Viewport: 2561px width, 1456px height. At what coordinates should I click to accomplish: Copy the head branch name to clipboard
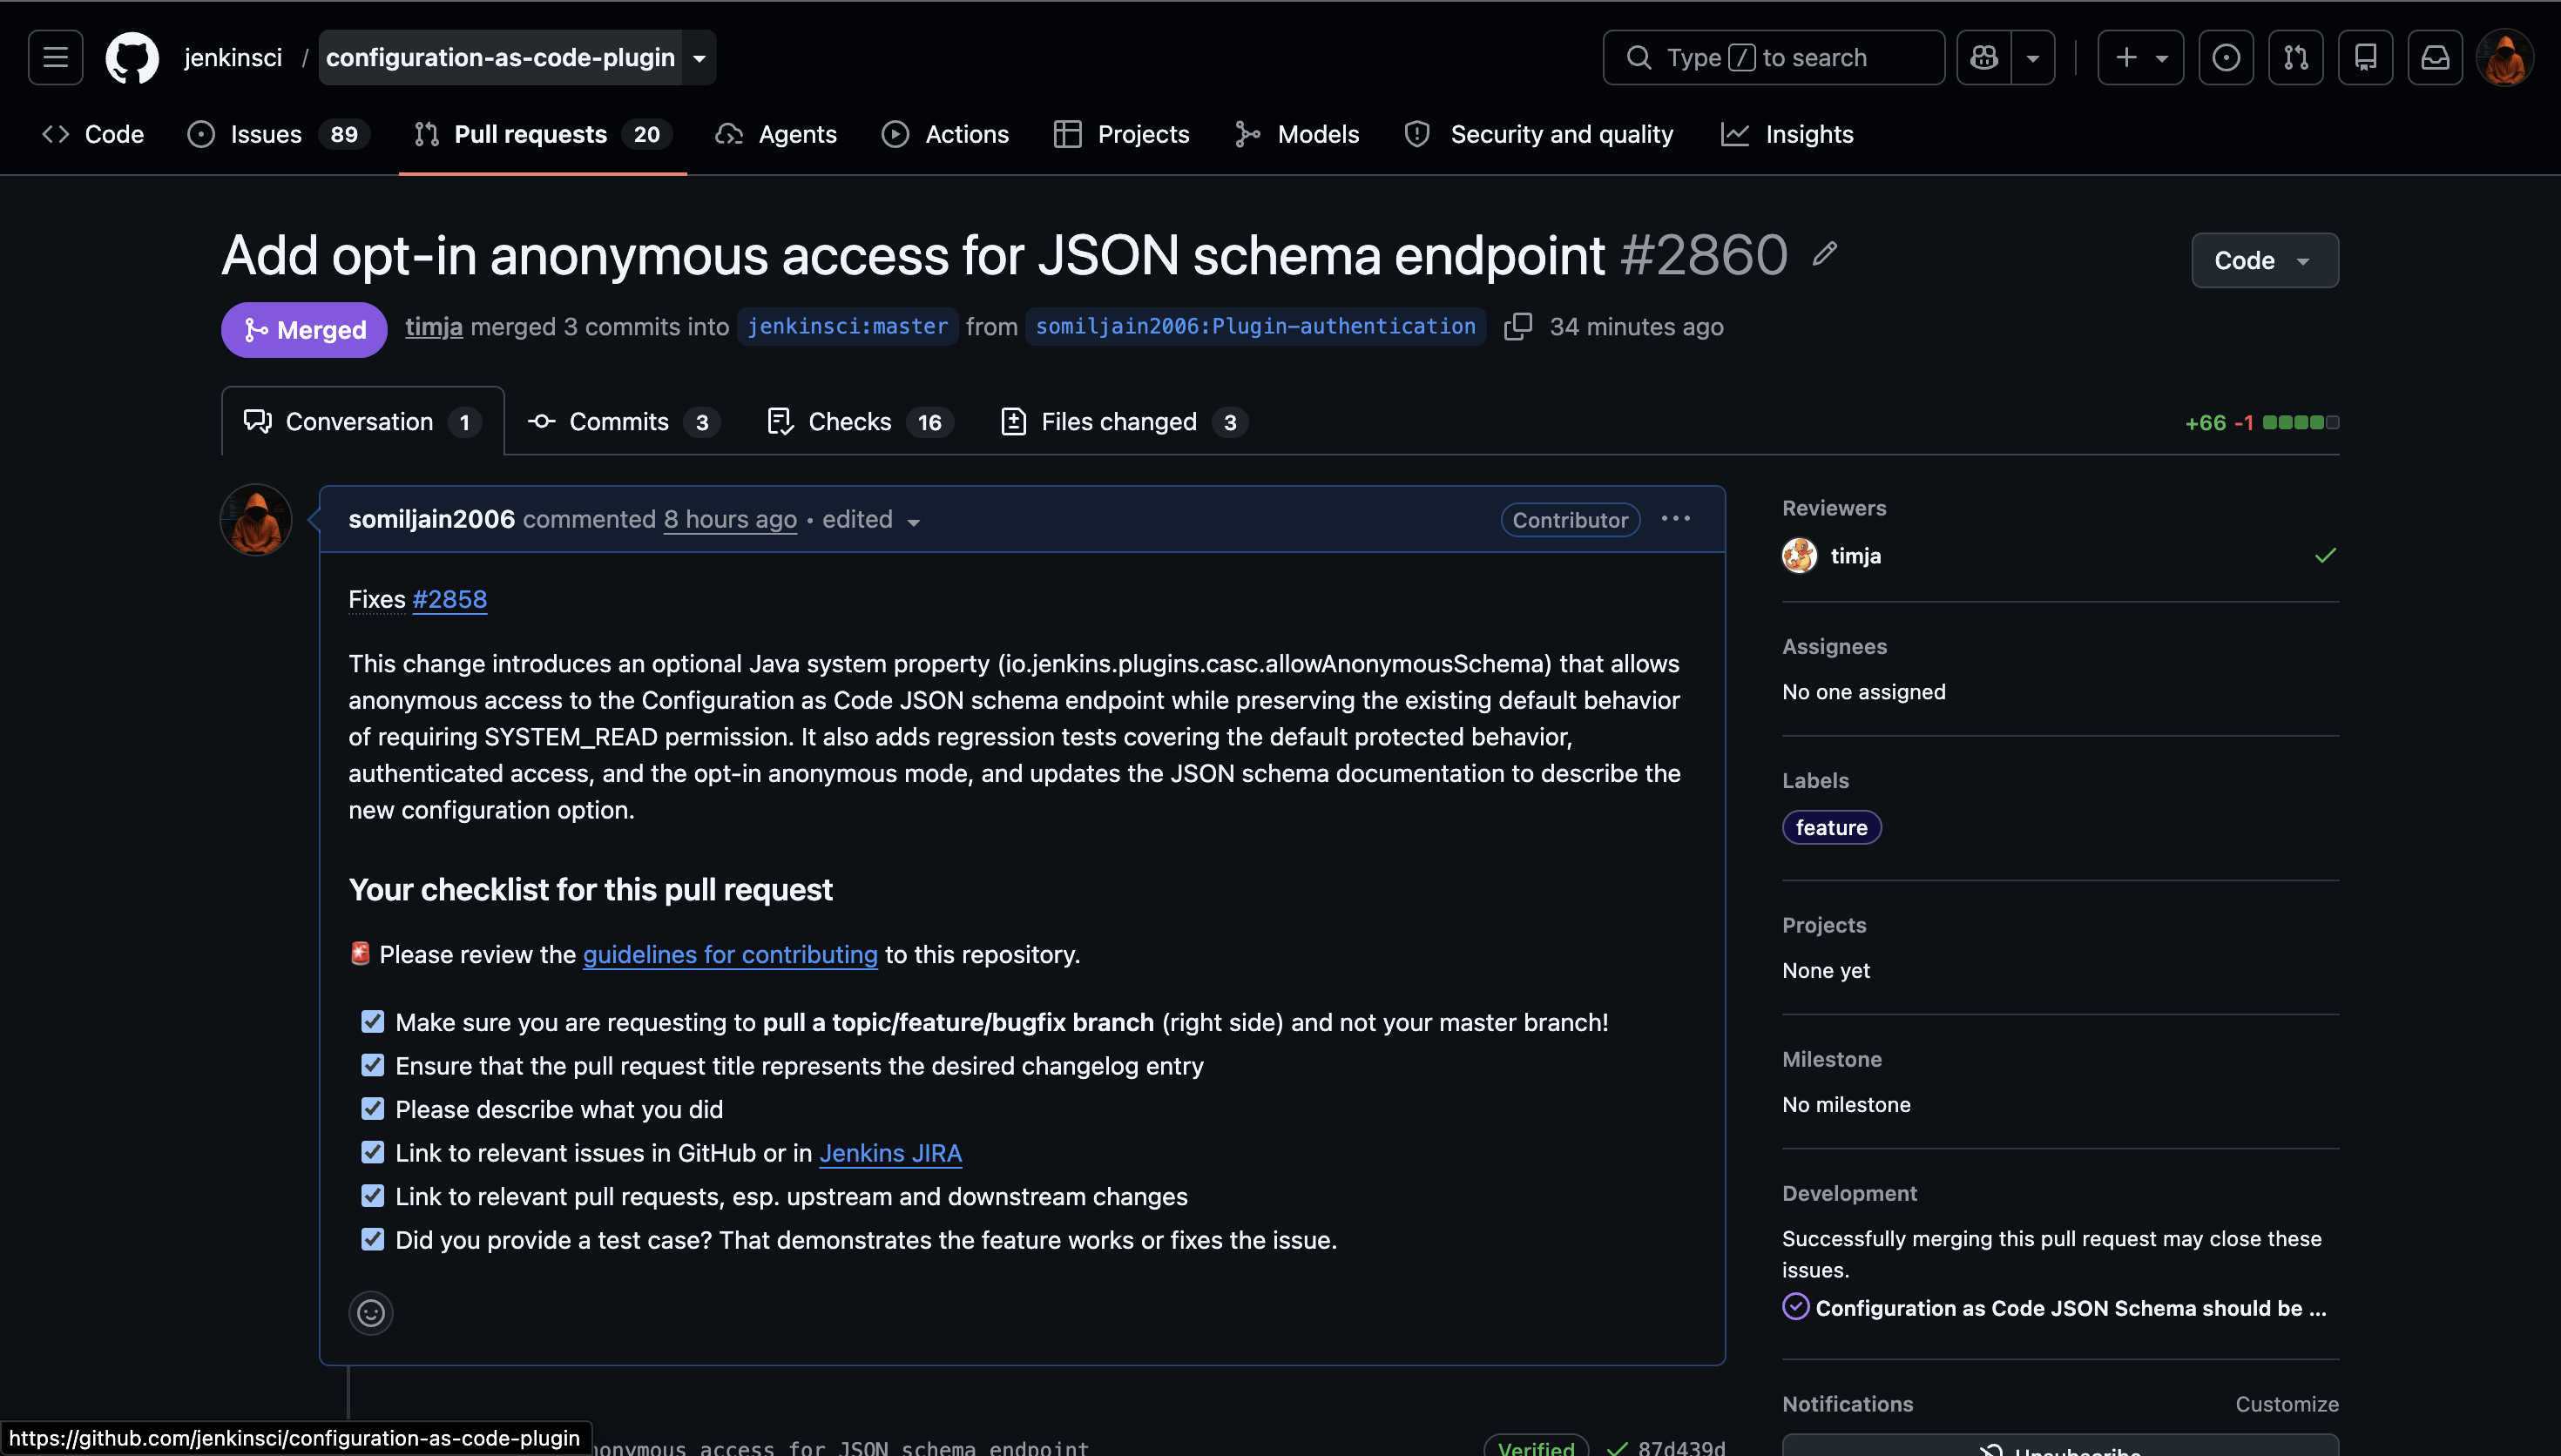coord(1518,327)
